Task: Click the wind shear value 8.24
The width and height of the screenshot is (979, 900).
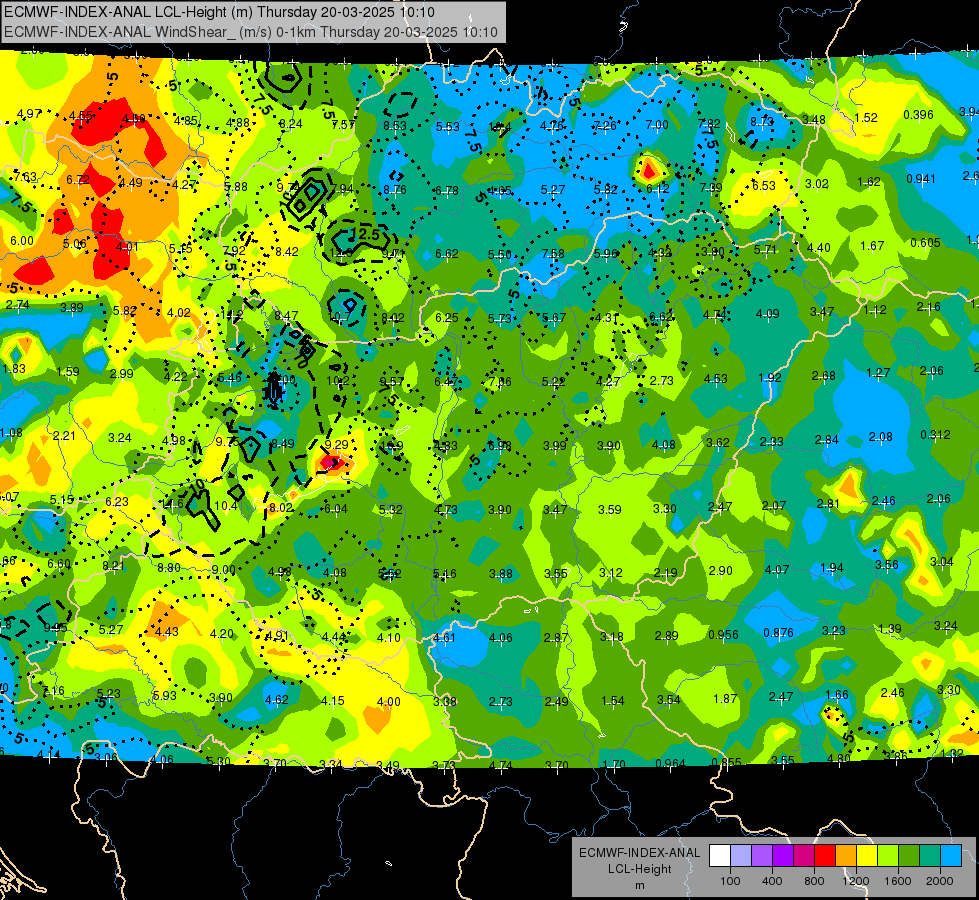Action: coord(290,124)
